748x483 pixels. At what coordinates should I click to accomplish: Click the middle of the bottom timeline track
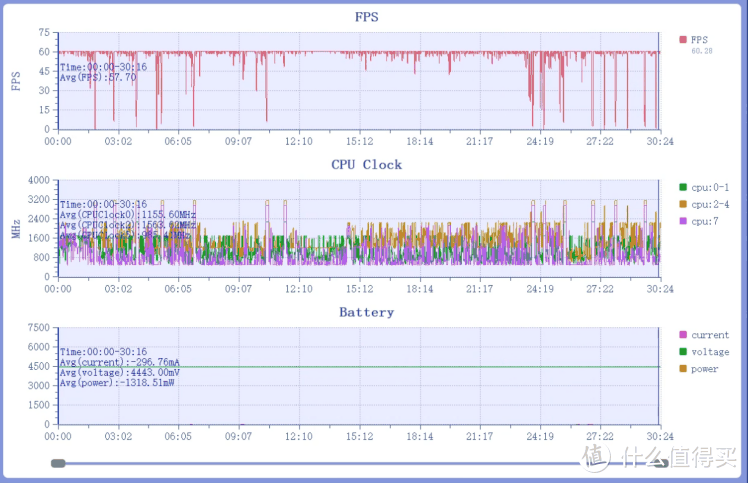pyautogui.click(x=320, y=463)
